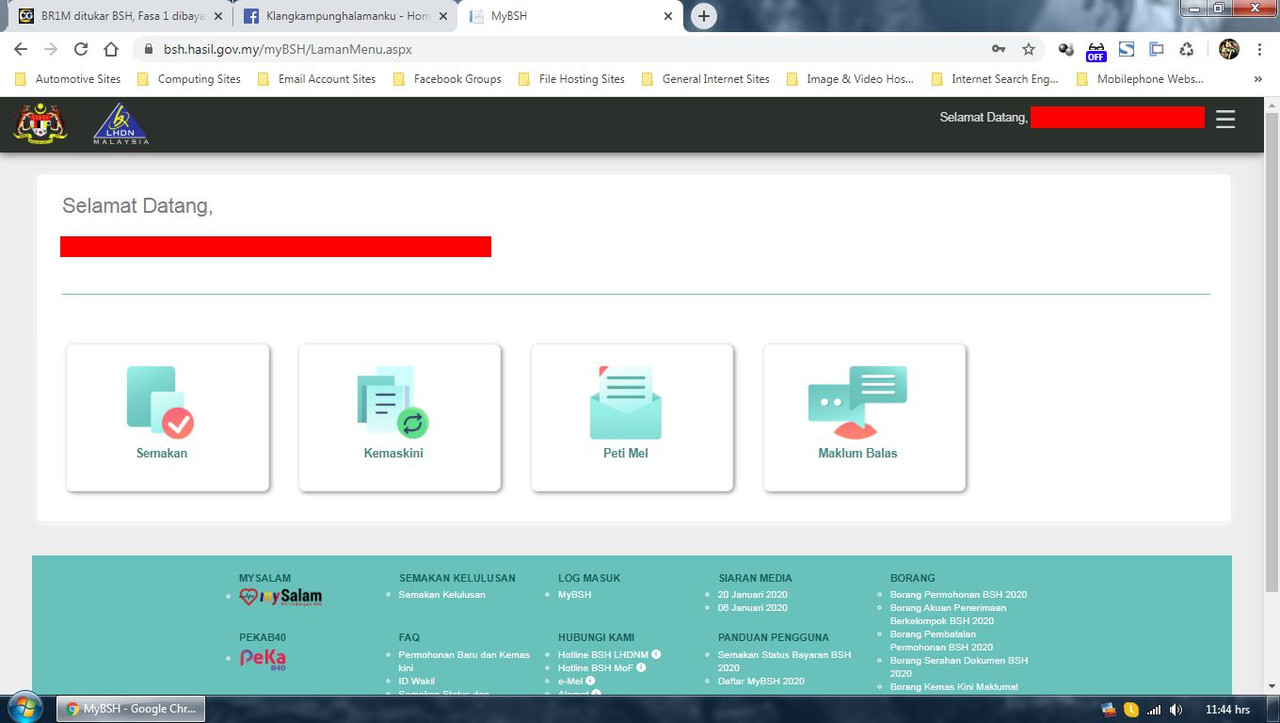Reload the page
This screenshot has height=723, width=1280.
[81, 49]
